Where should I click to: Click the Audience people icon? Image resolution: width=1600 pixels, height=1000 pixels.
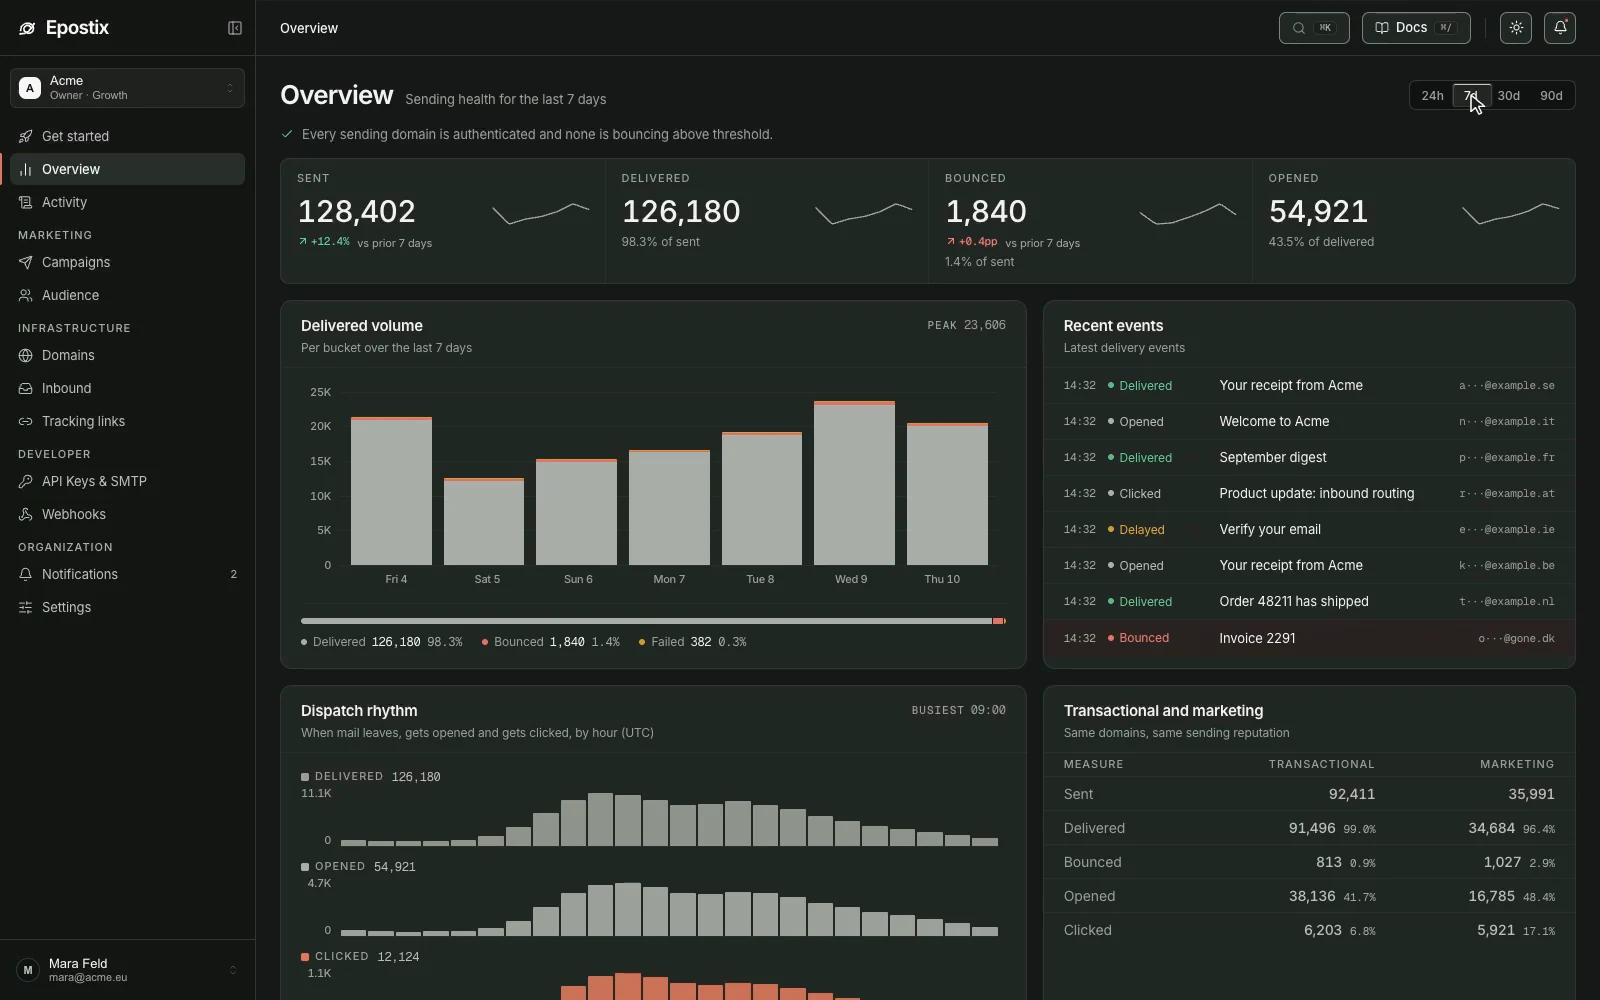(26, 295)
